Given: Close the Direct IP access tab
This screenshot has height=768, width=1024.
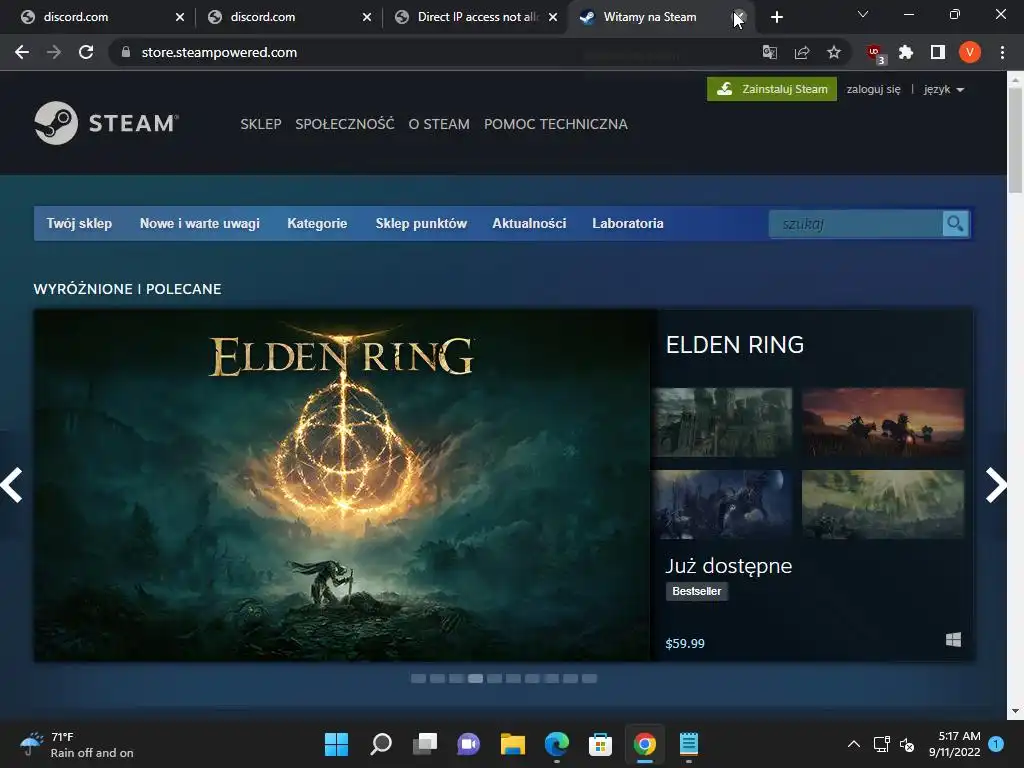Looking at the screenshot, I should pyautogui.click(x=553, y=17).
